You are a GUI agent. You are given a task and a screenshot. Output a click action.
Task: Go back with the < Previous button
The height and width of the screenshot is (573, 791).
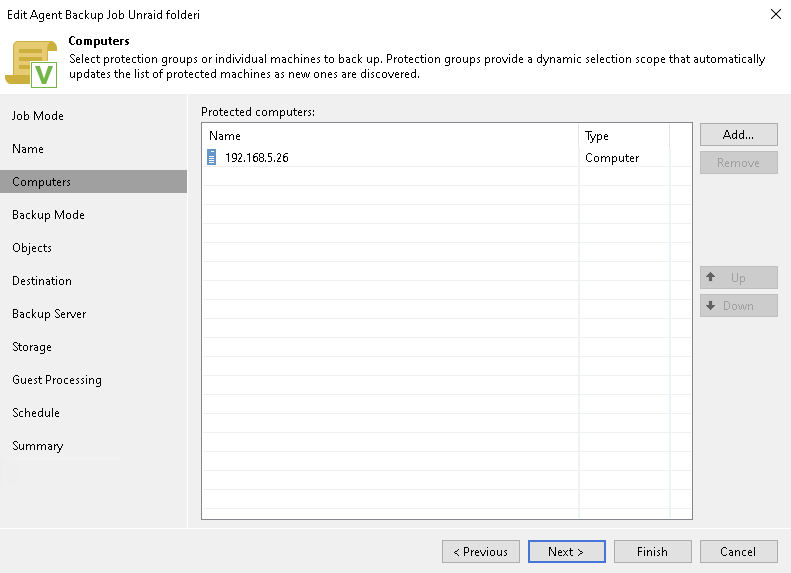(x=481, y=552)
